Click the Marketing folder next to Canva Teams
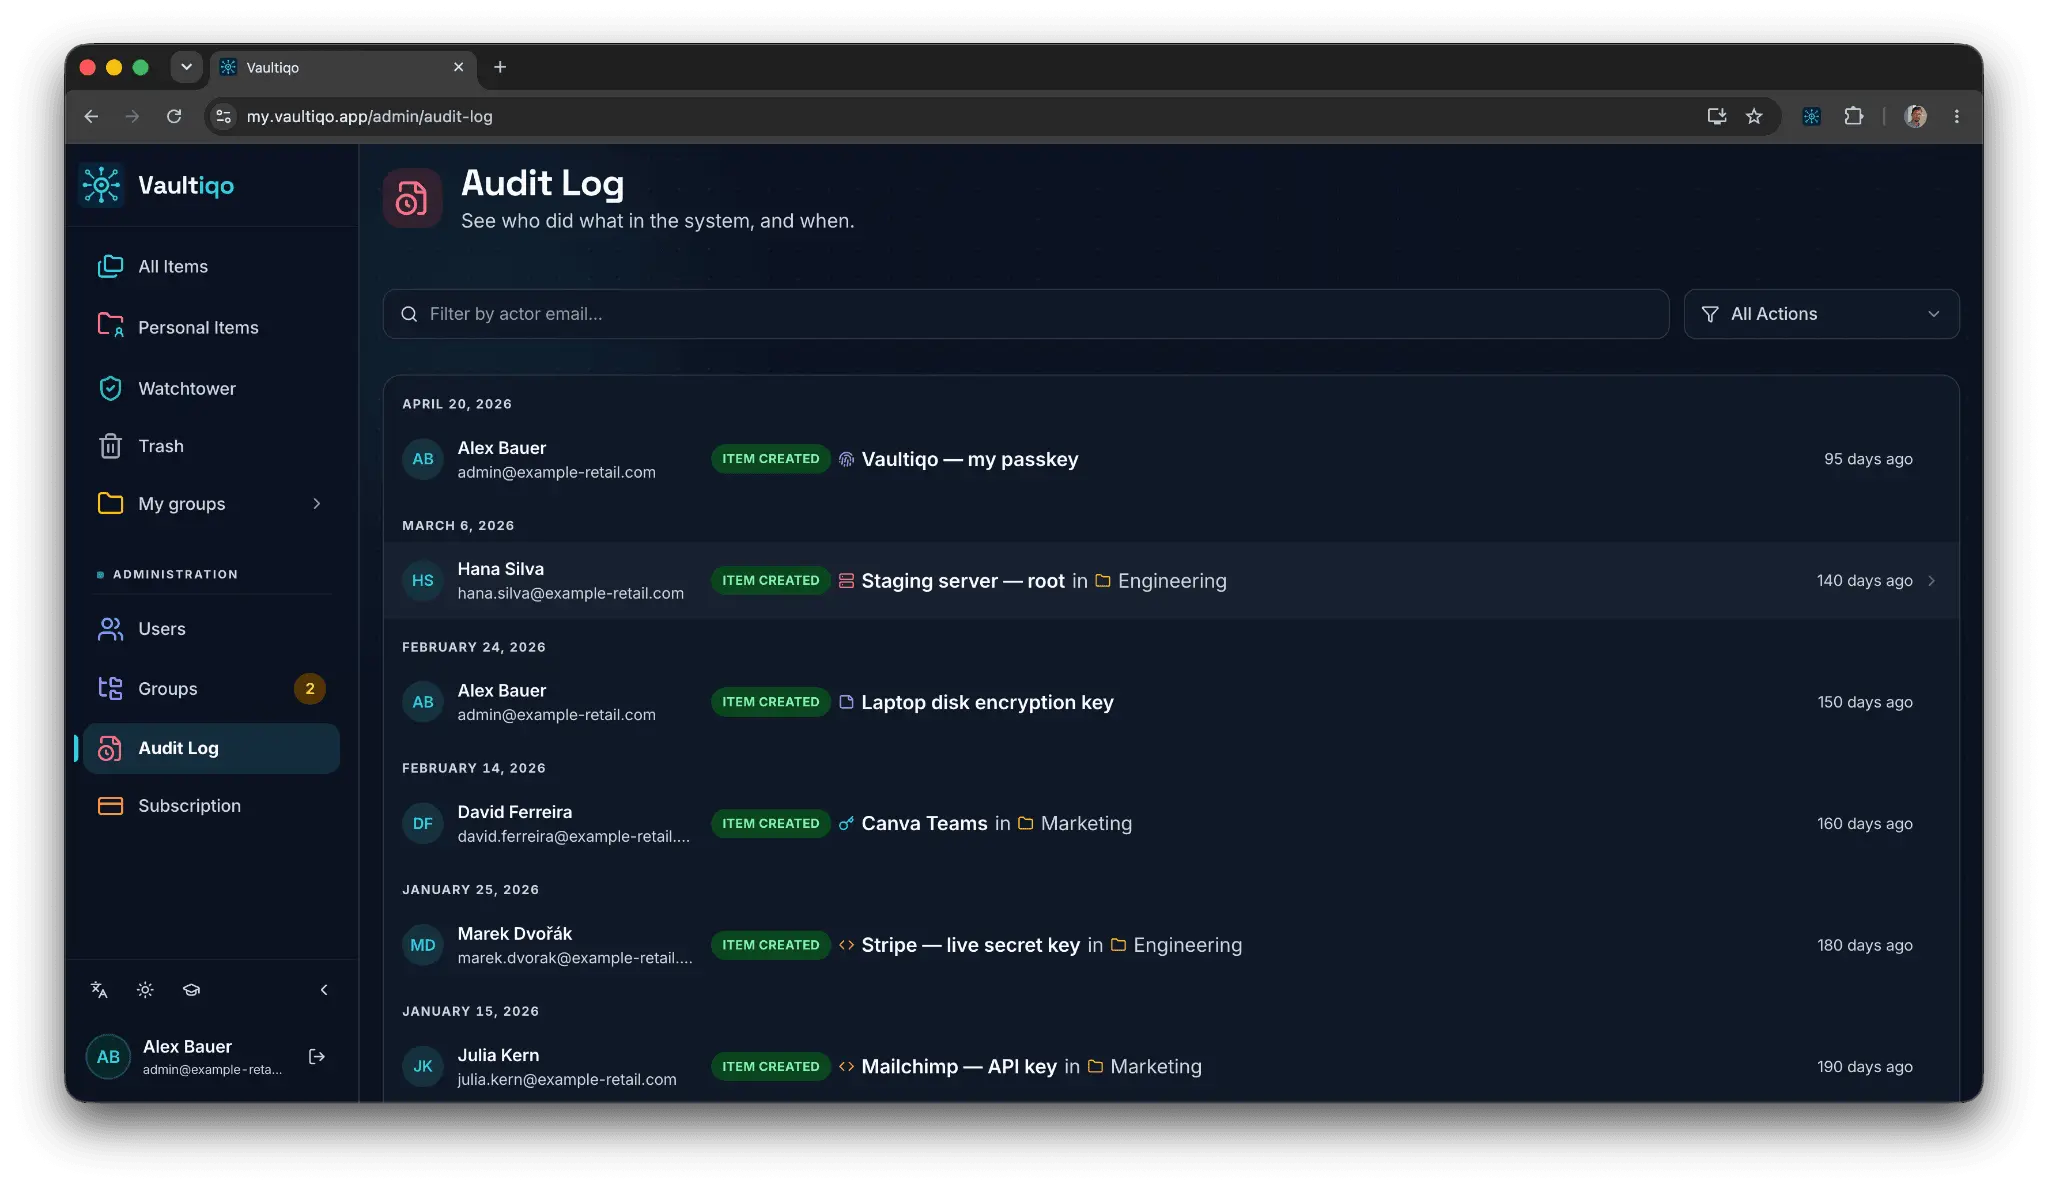Screen dimensions: 2048x1188 coord(1075,824)
